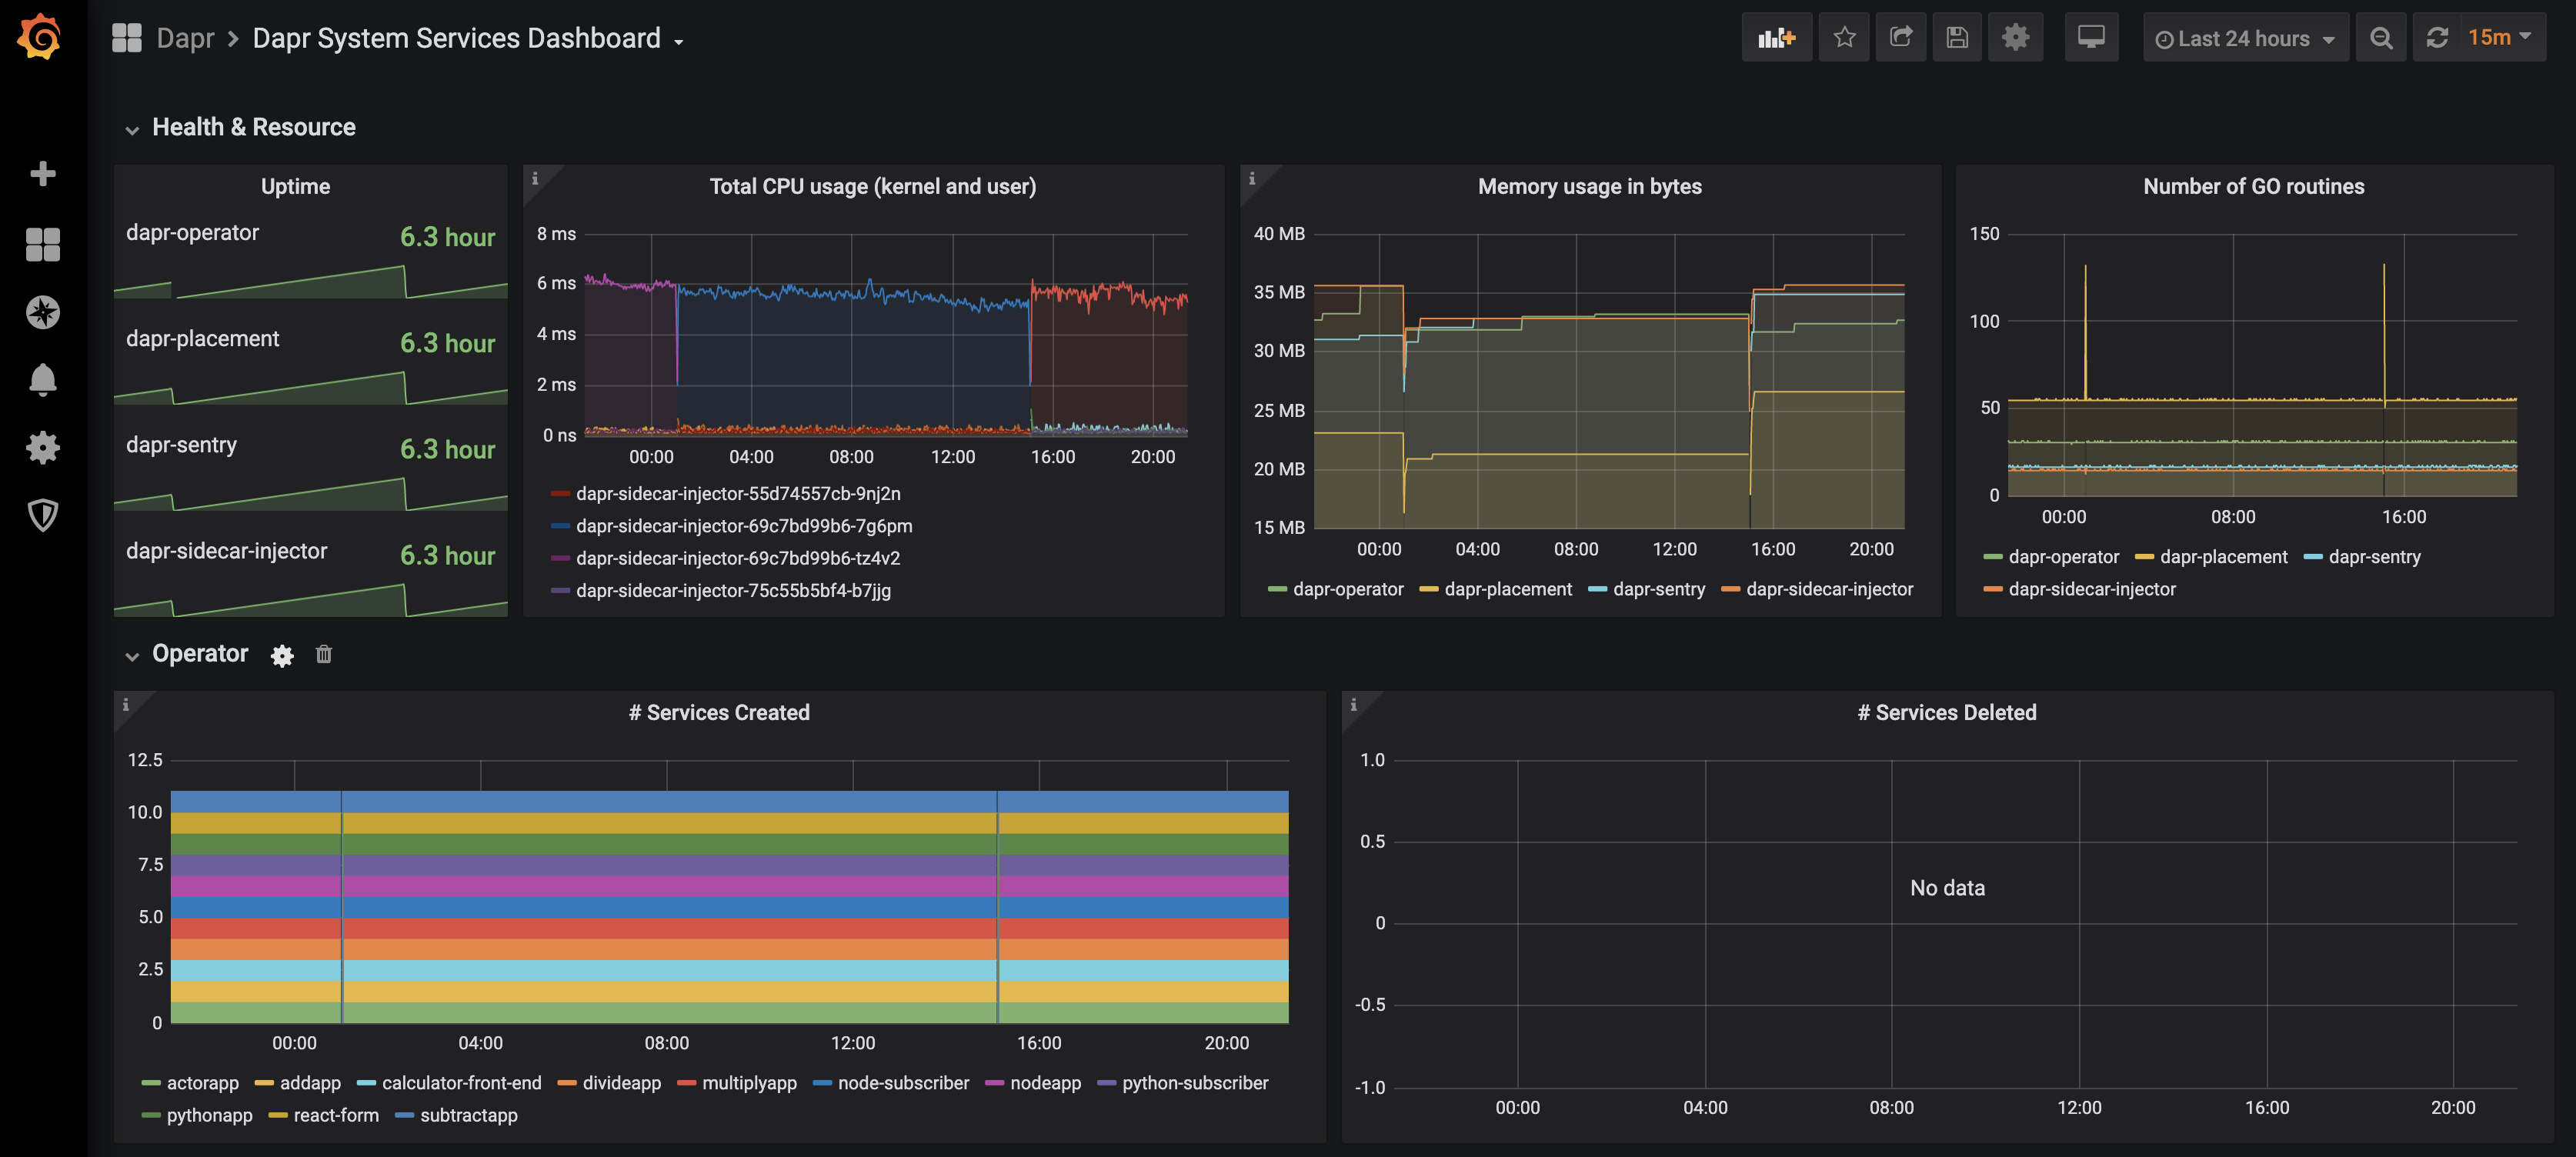Star the dashboard as a favorite
The height and width of the screenshot is (1157, 2576).
coord(1844,37)
